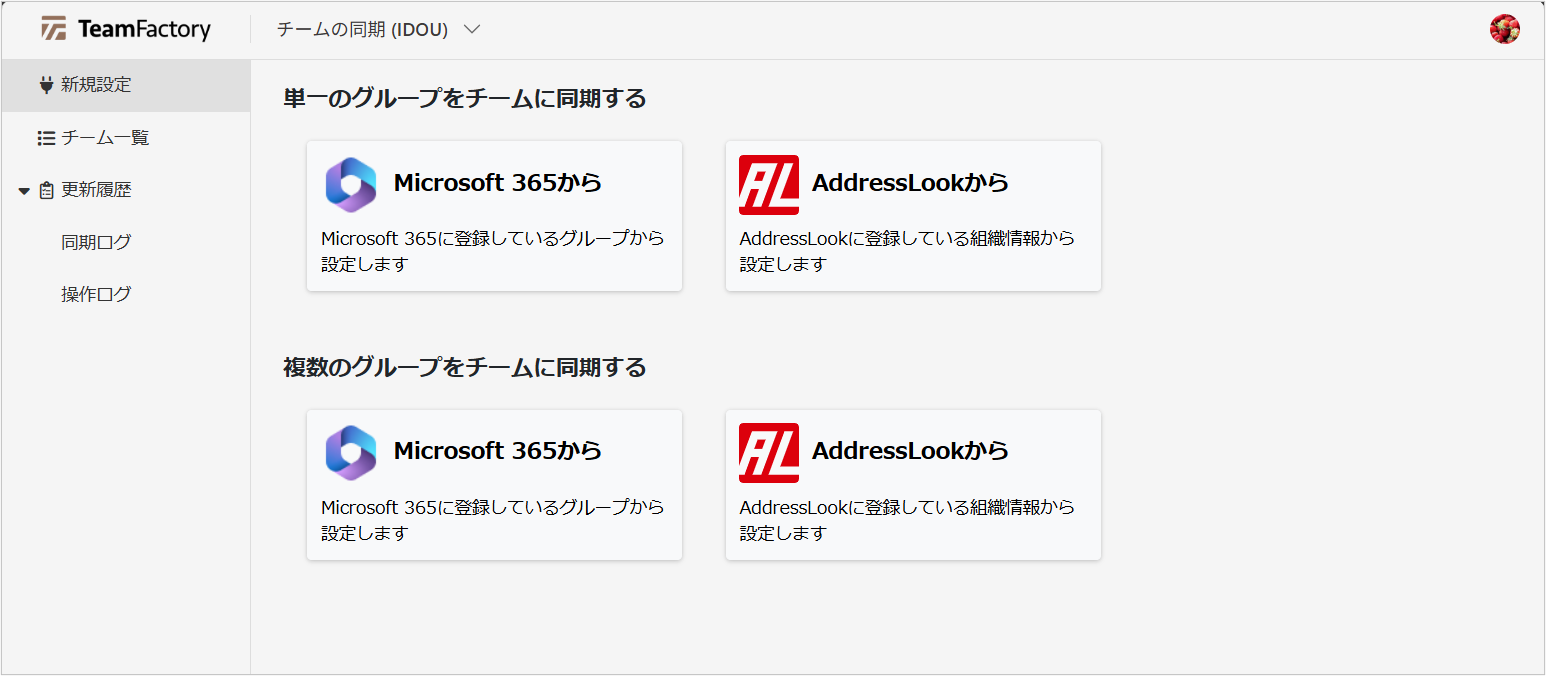
Task: Select single-group Microsoft 365から card title
Action: click(498, 183)
